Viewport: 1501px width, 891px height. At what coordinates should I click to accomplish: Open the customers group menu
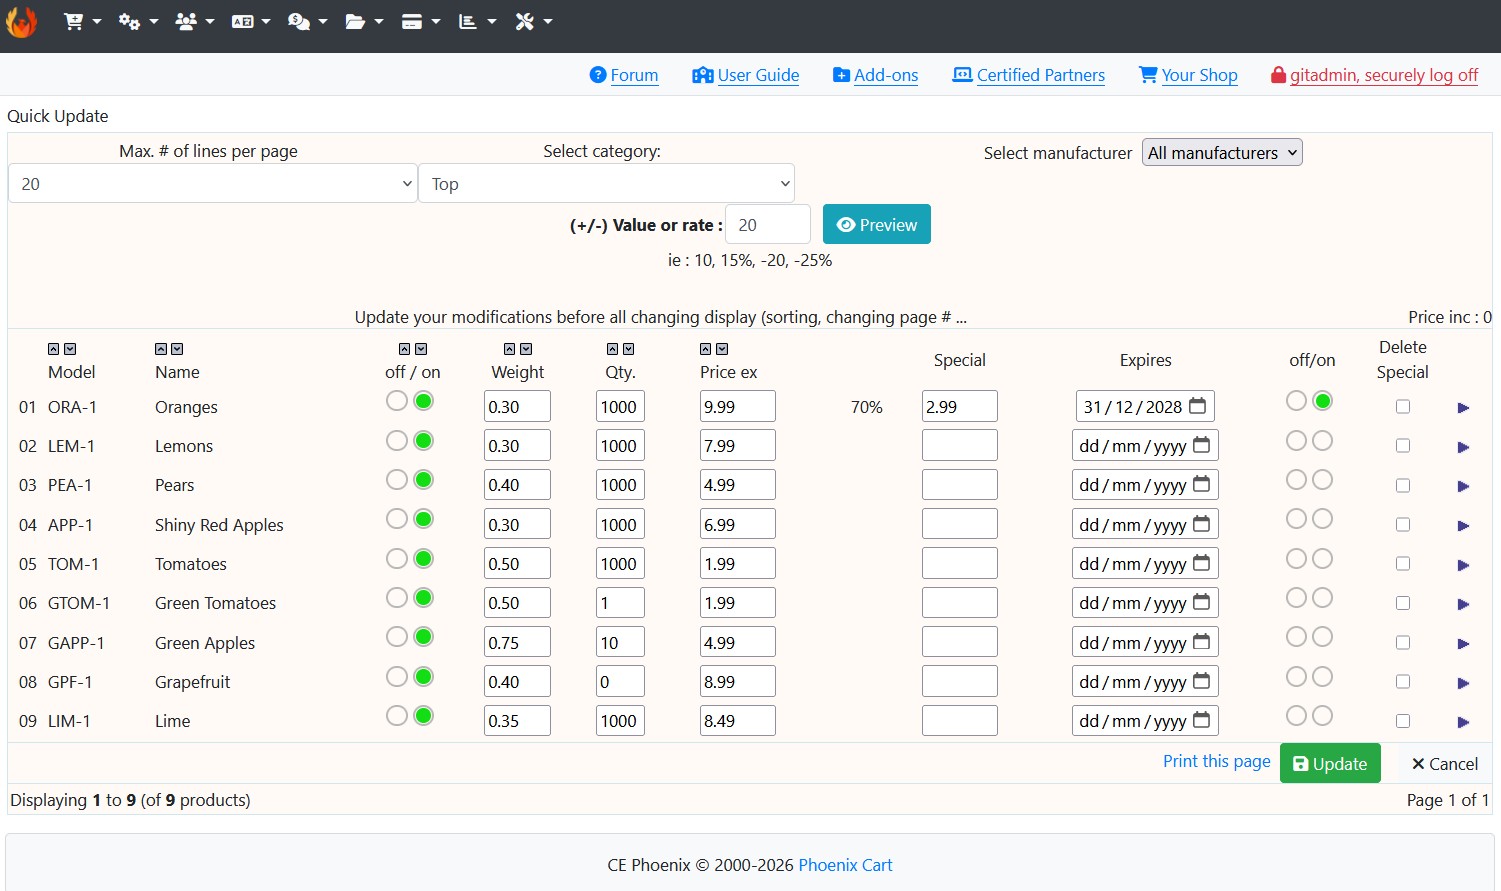tap(194, 21)
